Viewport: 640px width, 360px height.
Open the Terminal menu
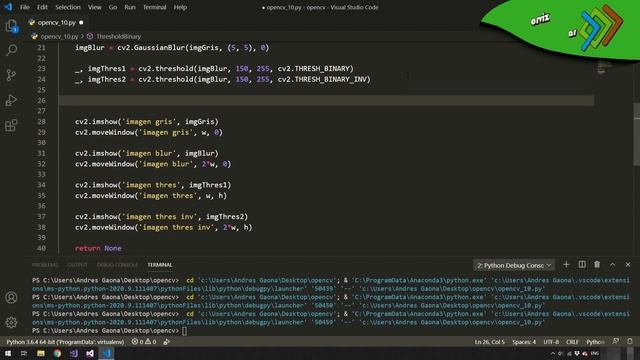point(155,7)
